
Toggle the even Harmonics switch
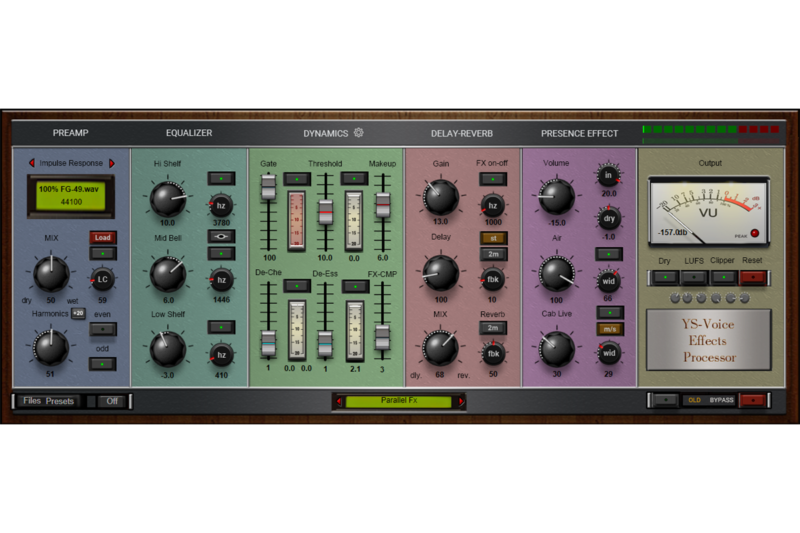(102, 329)
